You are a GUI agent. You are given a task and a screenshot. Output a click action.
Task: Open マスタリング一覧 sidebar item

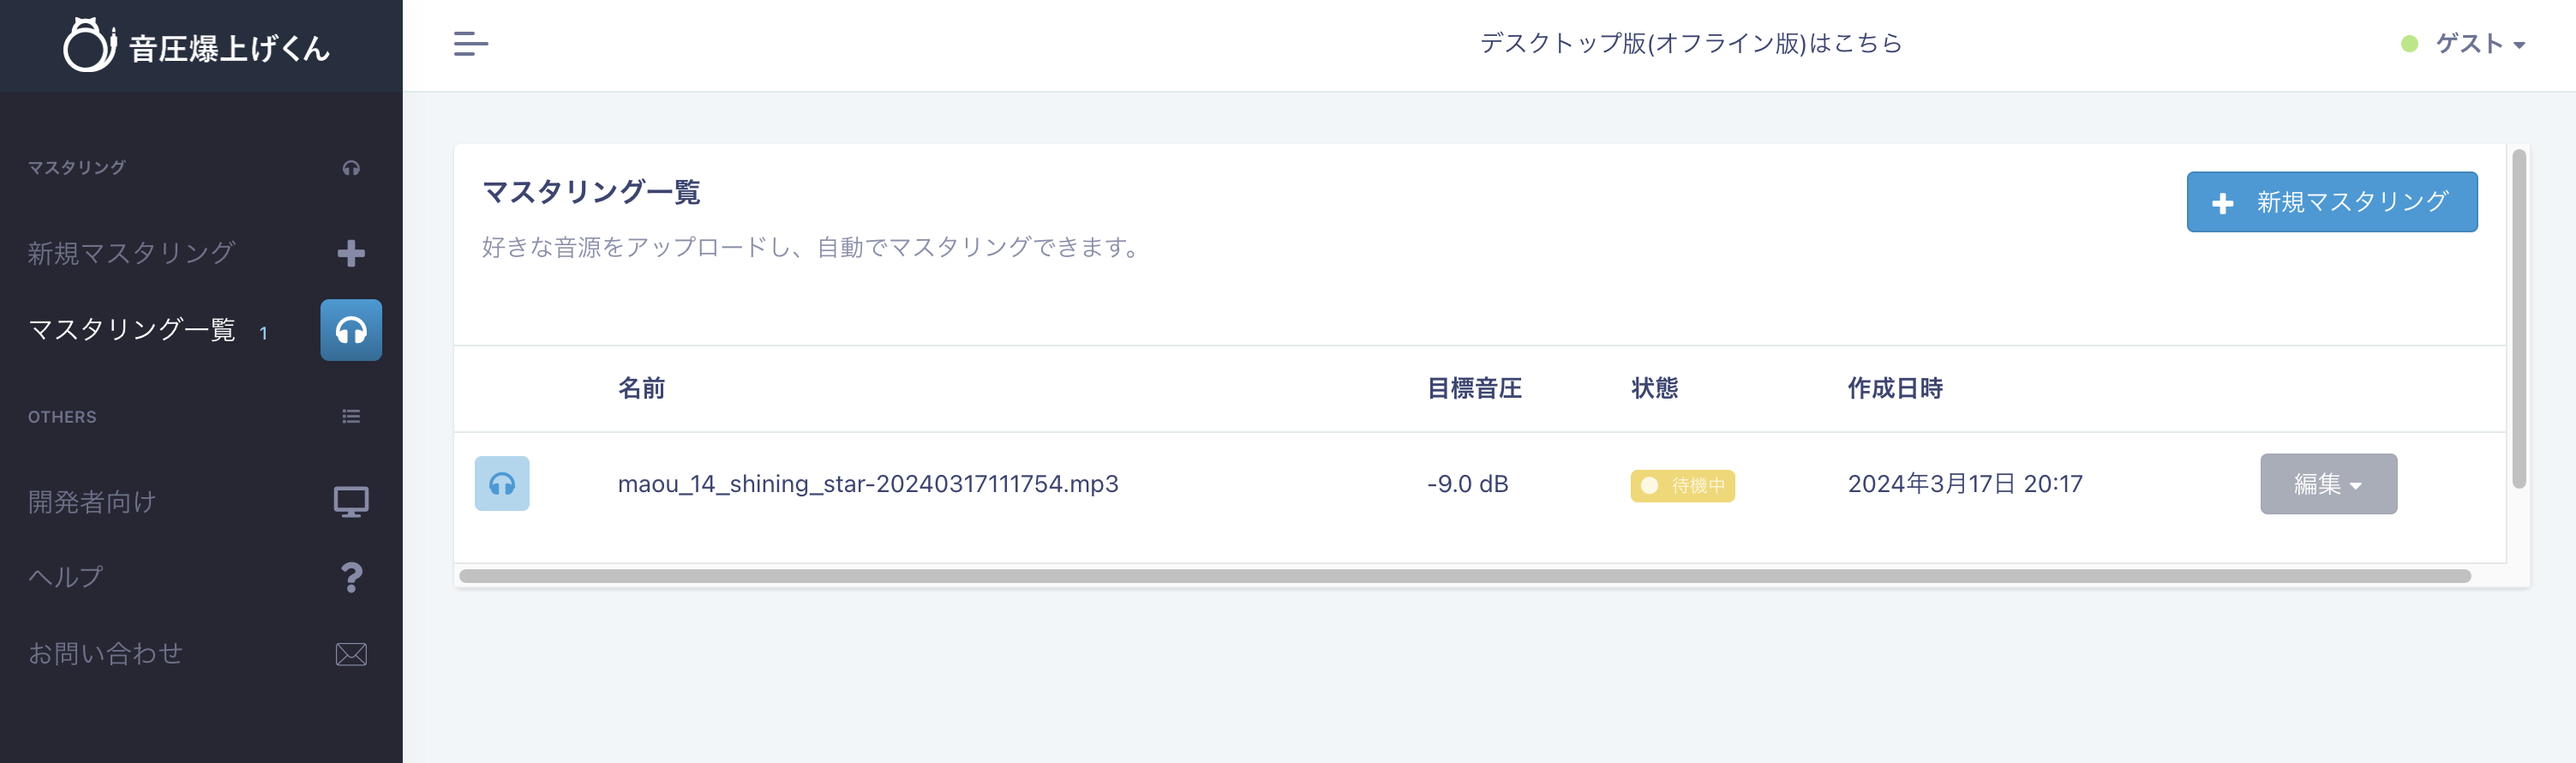pyautogui.click(x=132, y=330)
